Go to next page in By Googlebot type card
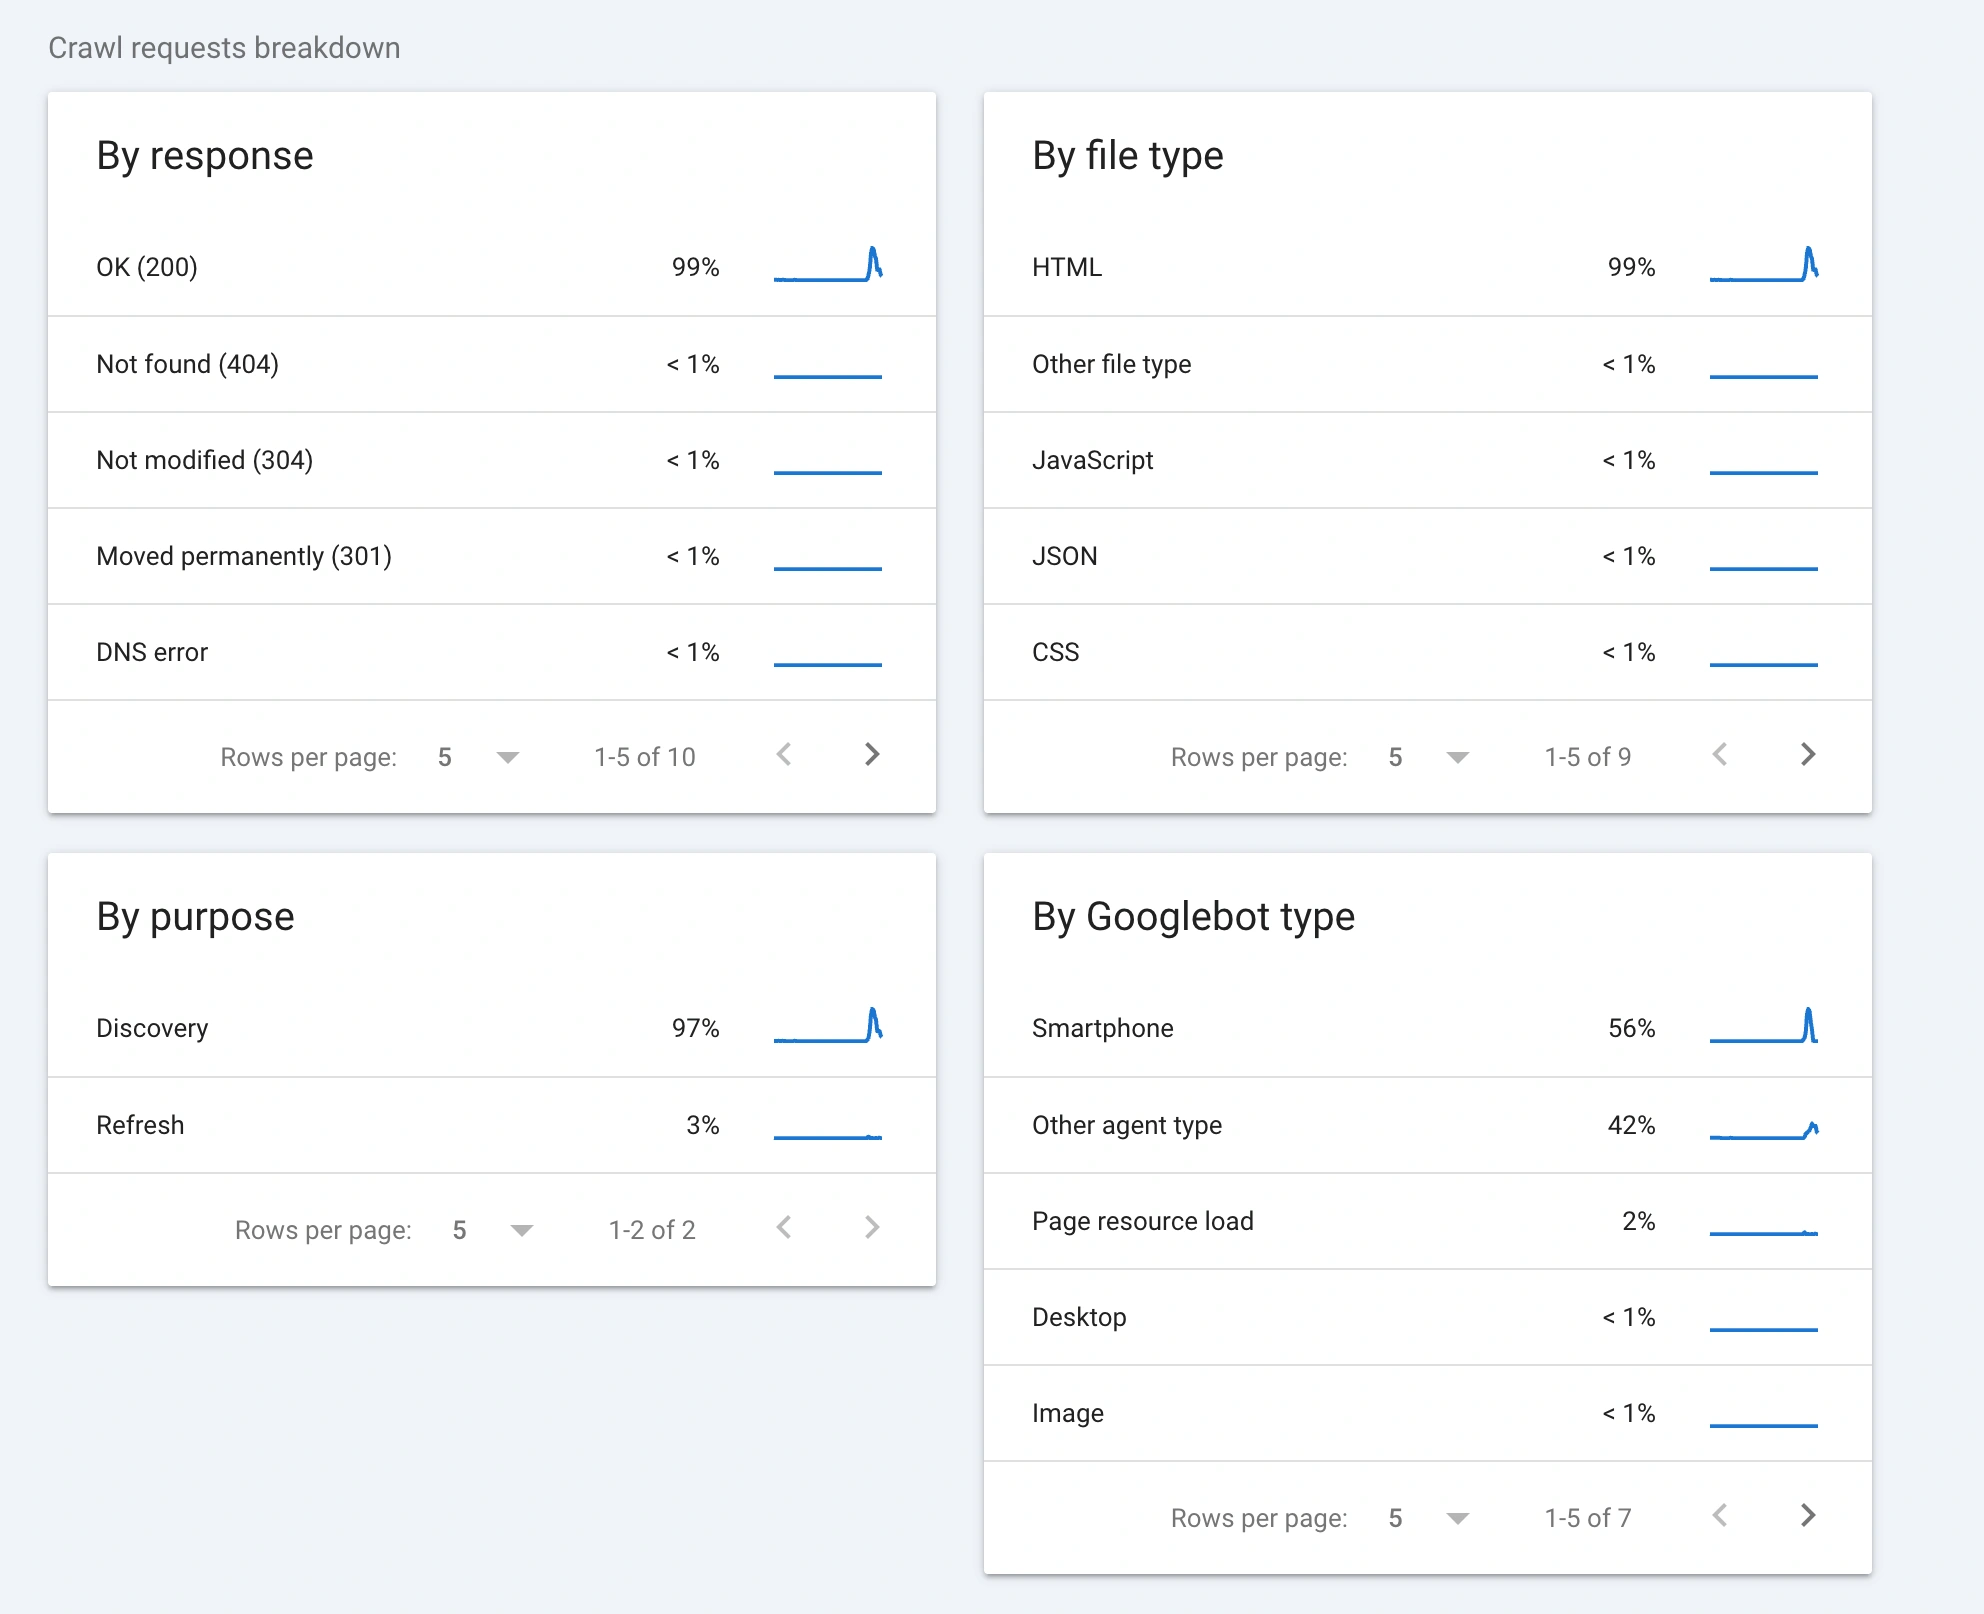The width and height of the screenshot is (1984, 1614). pos(1809,1517)
